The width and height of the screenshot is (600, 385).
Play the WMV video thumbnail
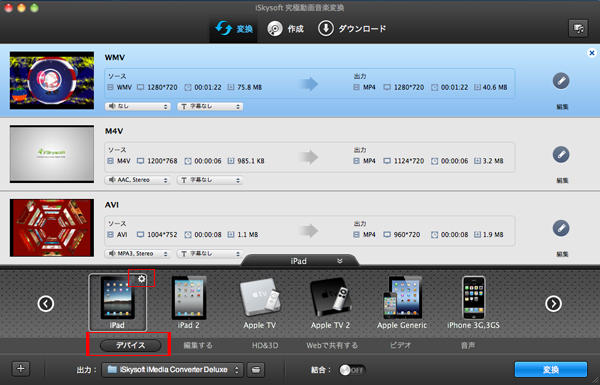52,80
